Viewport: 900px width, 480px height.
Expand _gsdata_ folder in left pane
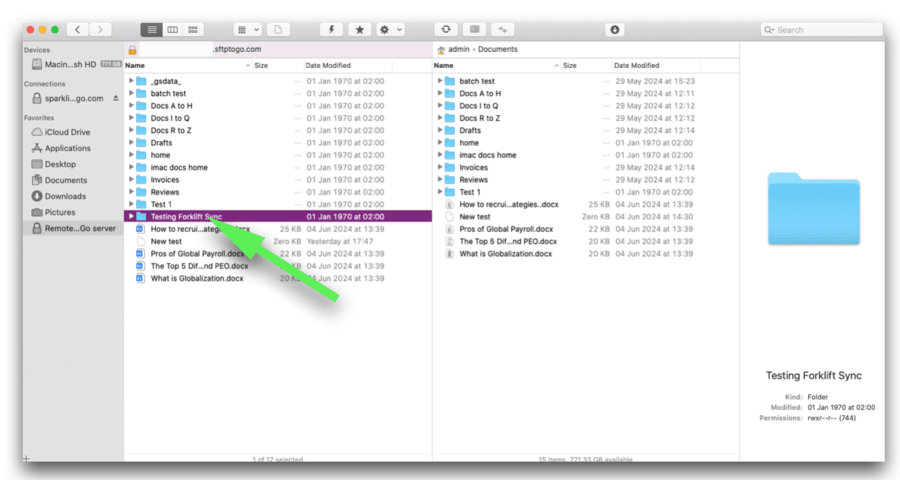[x=131, y=81]
